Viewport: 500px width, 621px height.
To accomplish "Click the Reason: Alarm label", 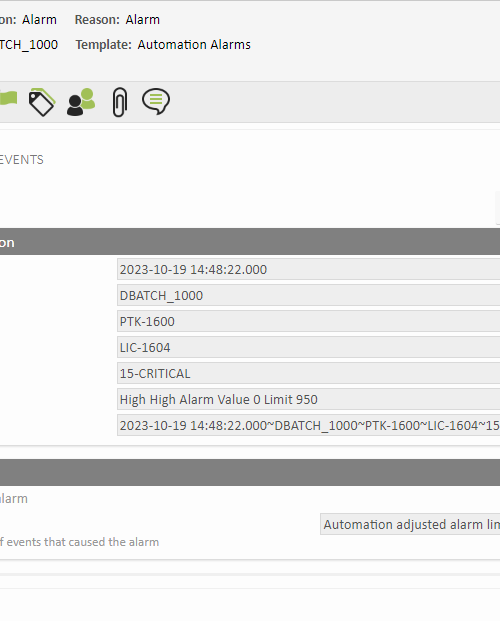I will click(117, 20).
